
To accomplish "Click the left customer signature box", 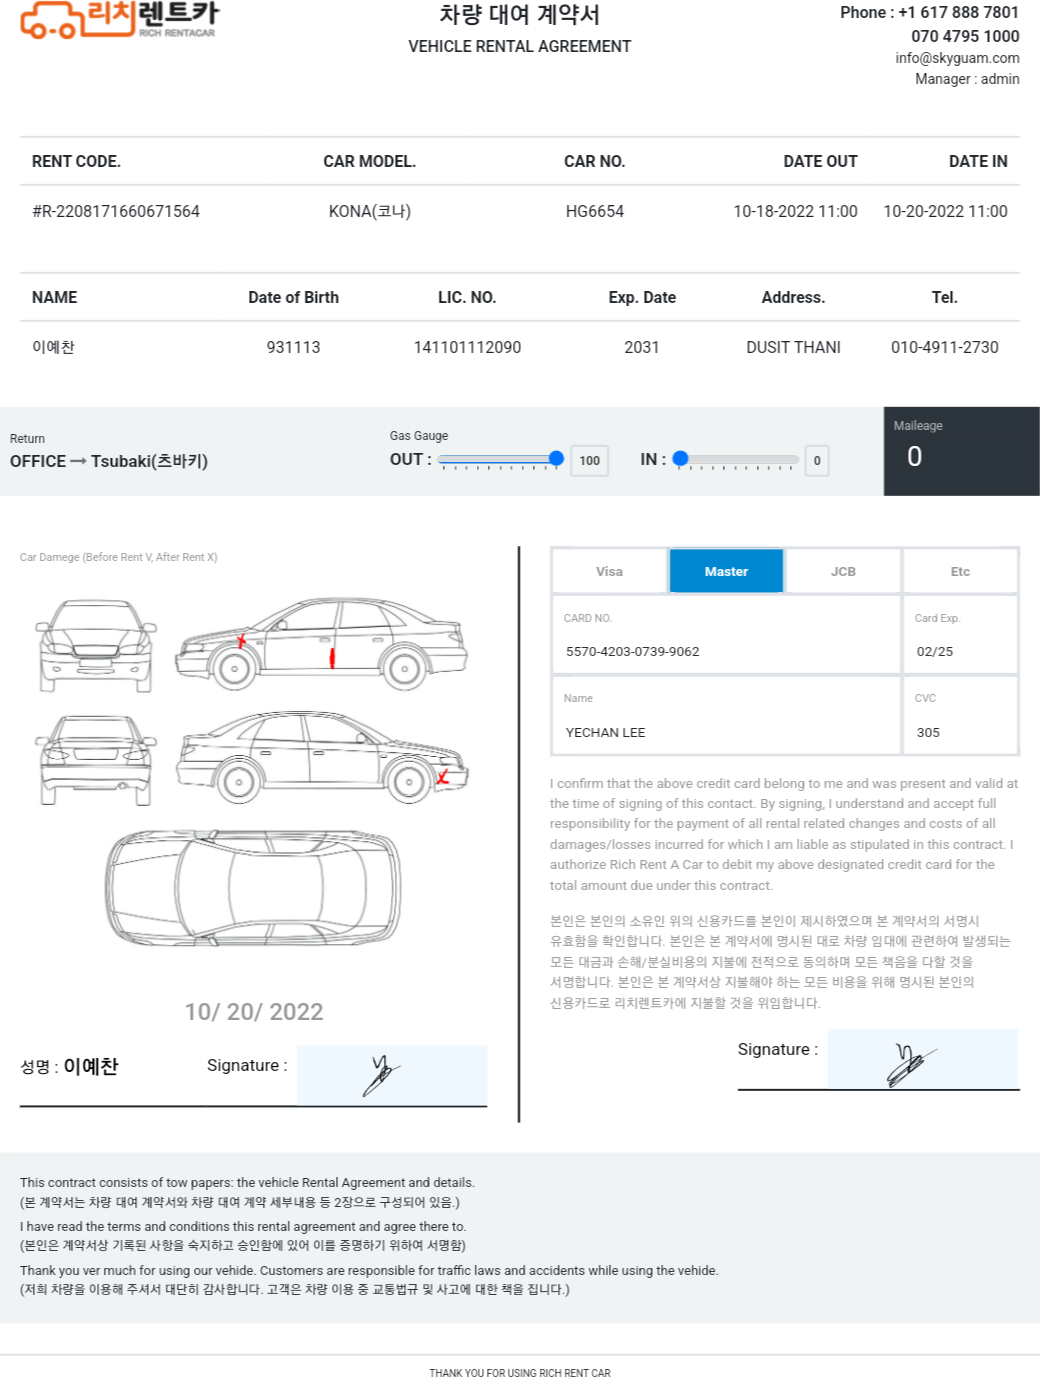I will pyautogui.click(x=392, y=1075).
